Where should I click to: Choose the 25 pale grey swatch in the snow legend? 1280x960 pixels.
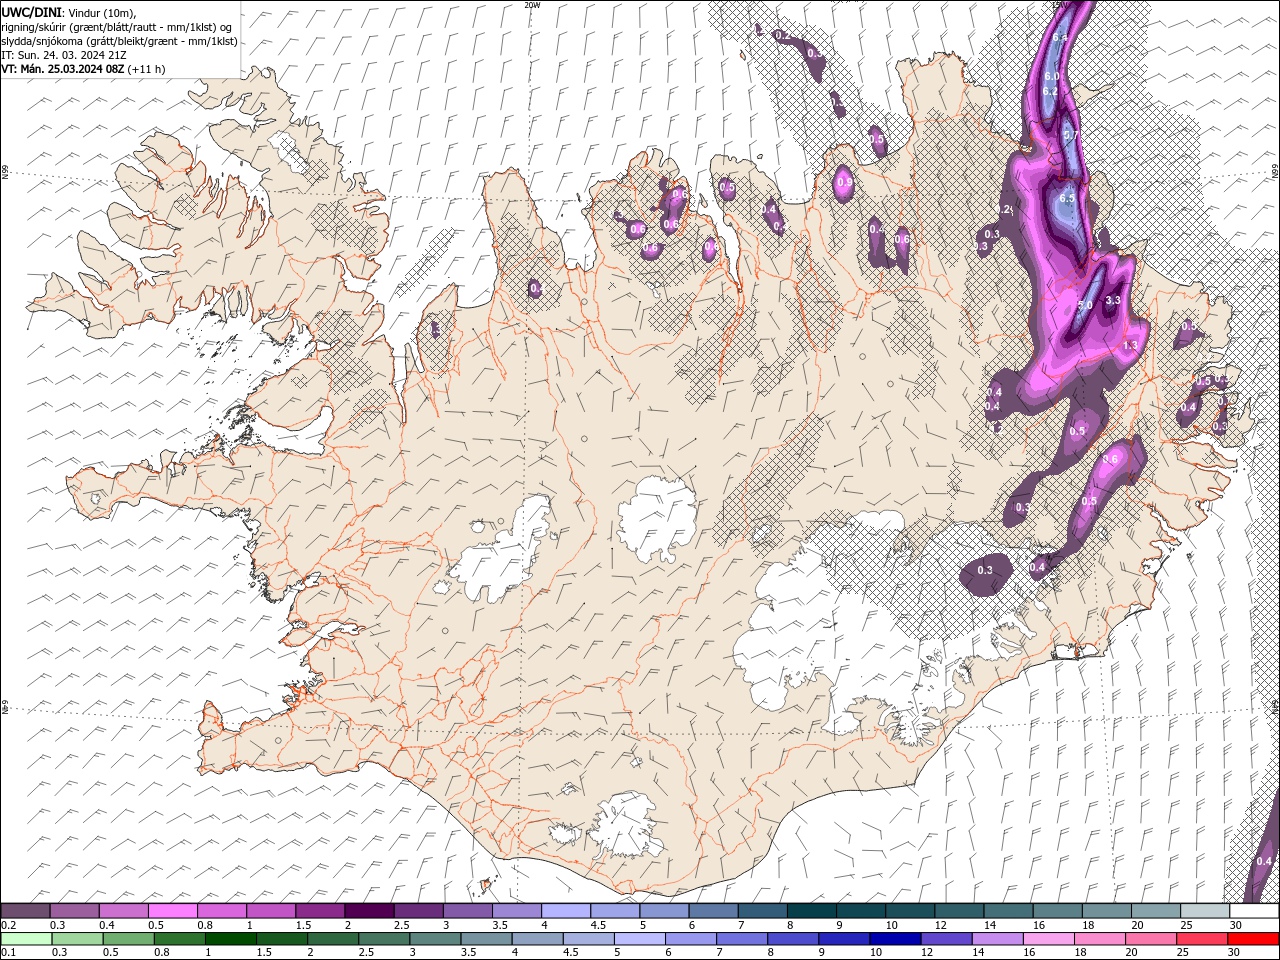[x=1204, y=911]
